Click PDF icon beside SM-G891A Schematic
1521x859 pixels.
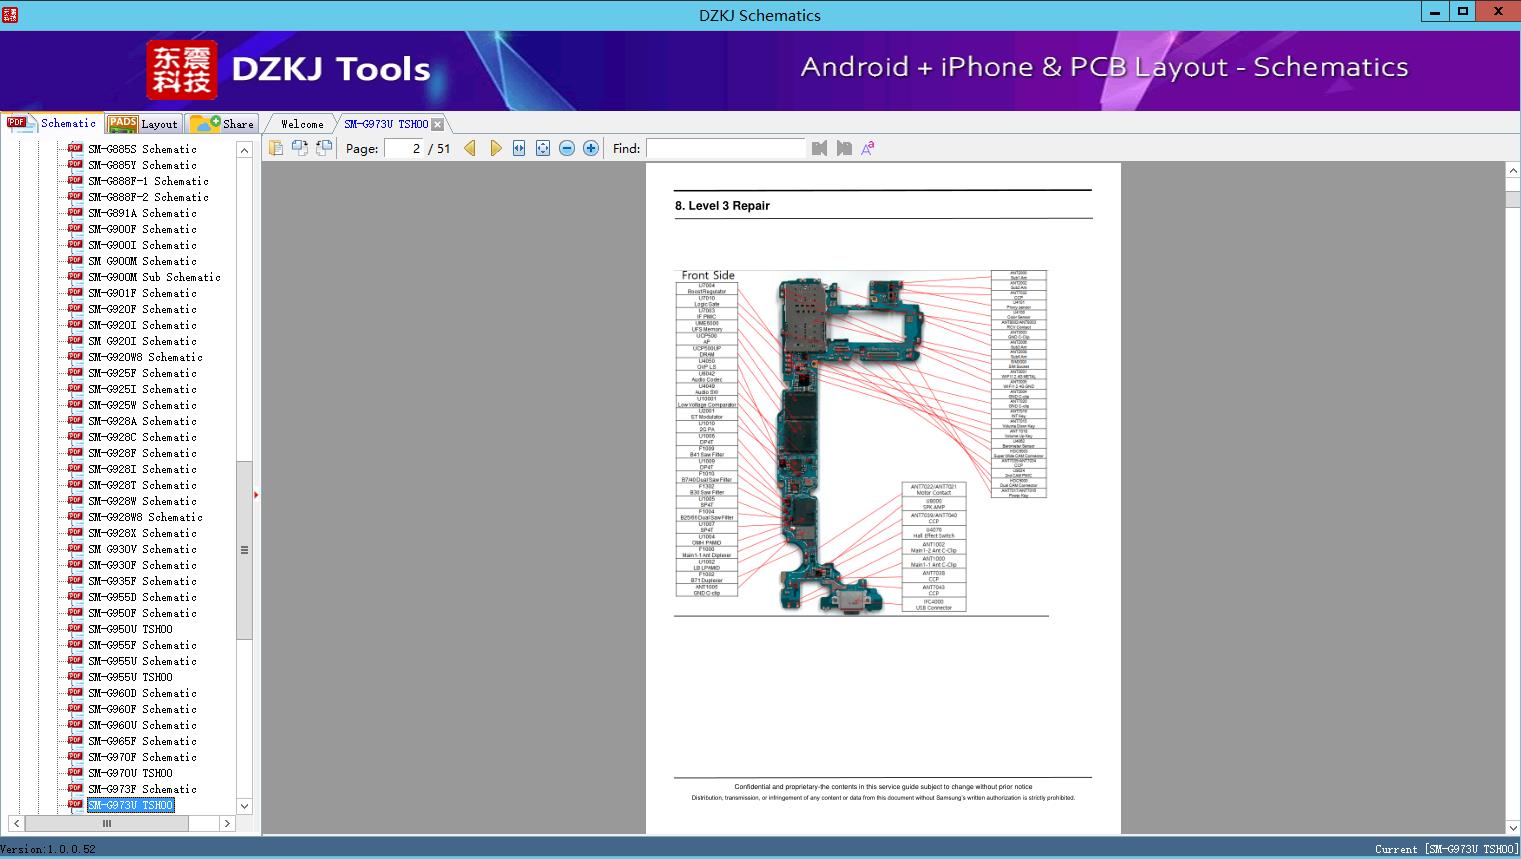75,212
